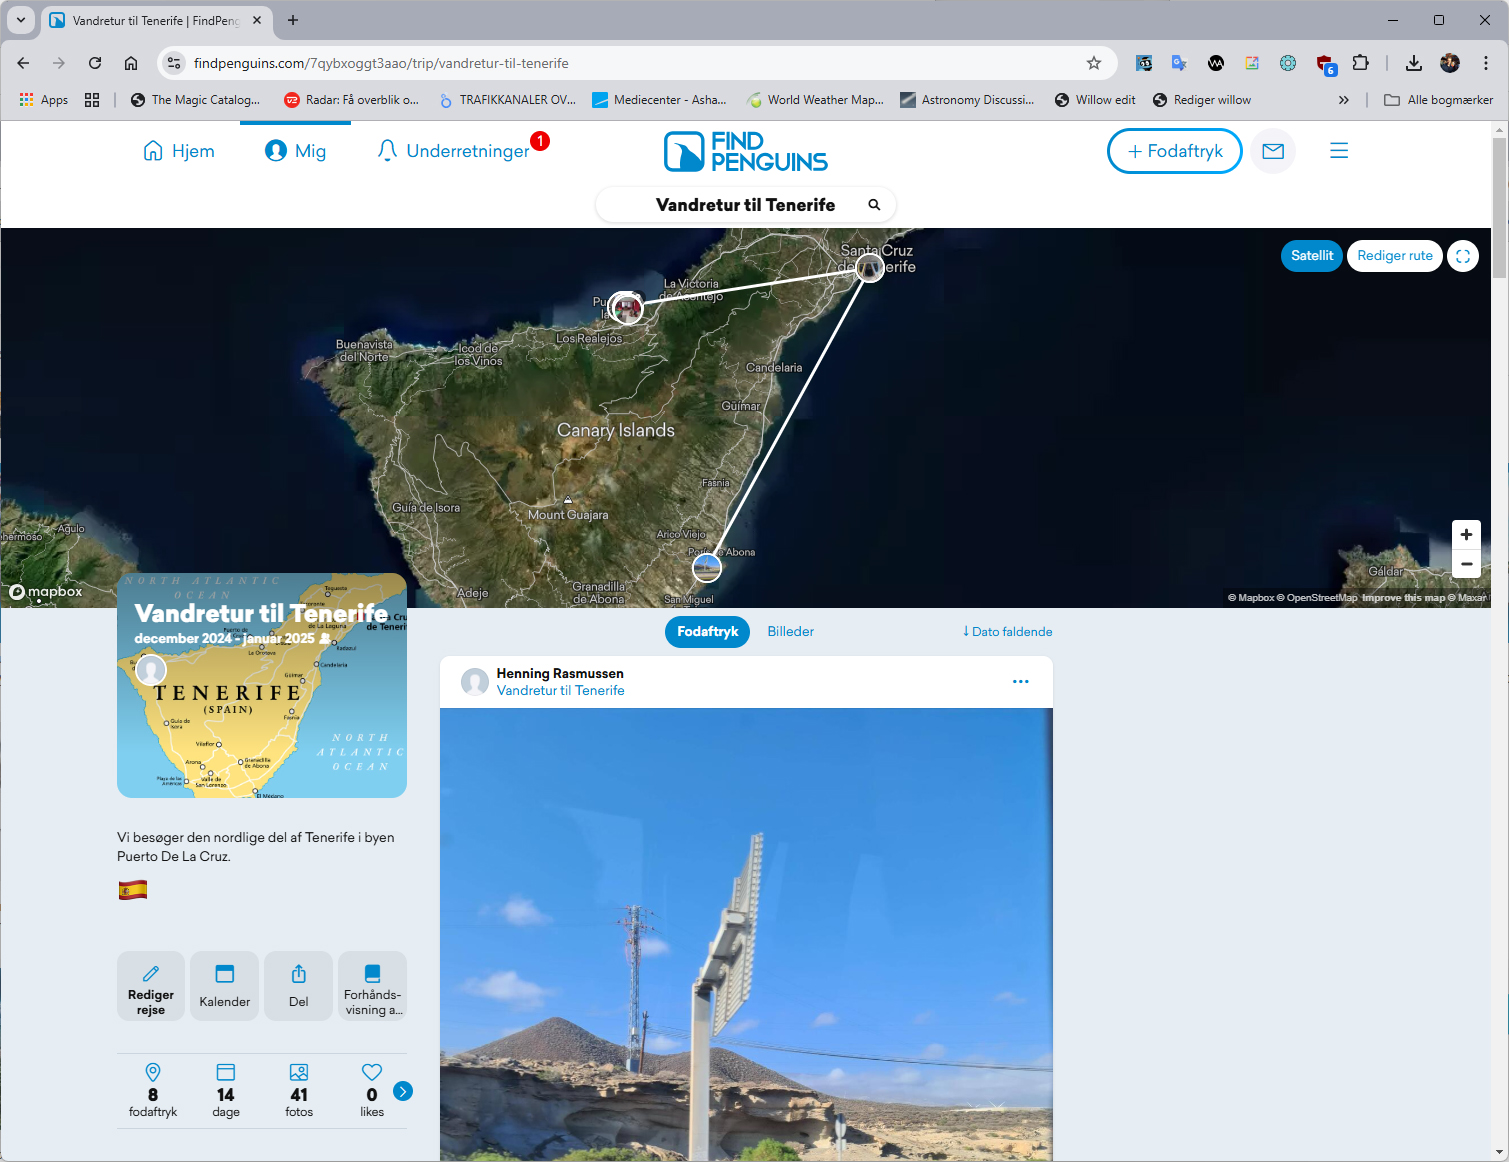Click the fullscreen map icon
Screen dimensions: 1509x1162
point(1462,256)
